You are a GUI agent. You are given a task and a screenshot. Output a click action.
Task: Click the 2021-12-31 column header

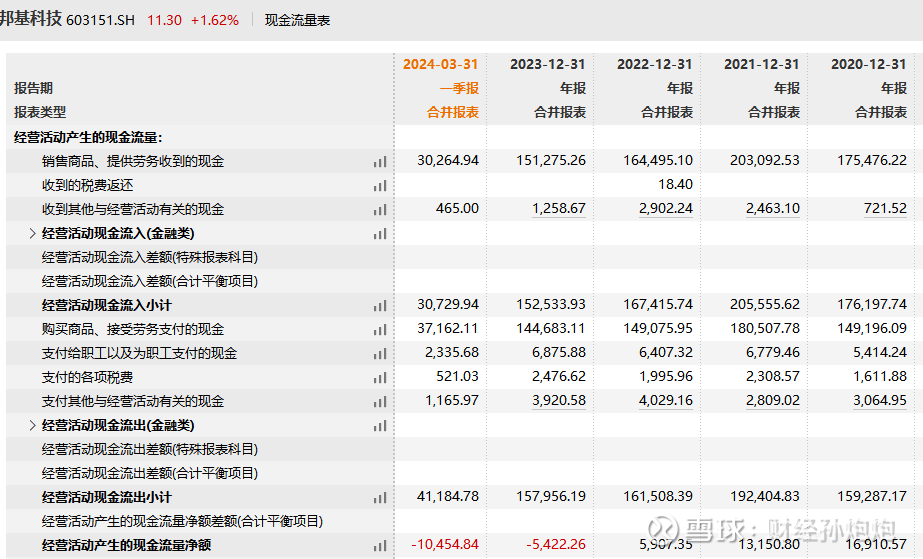coord(761,64)
